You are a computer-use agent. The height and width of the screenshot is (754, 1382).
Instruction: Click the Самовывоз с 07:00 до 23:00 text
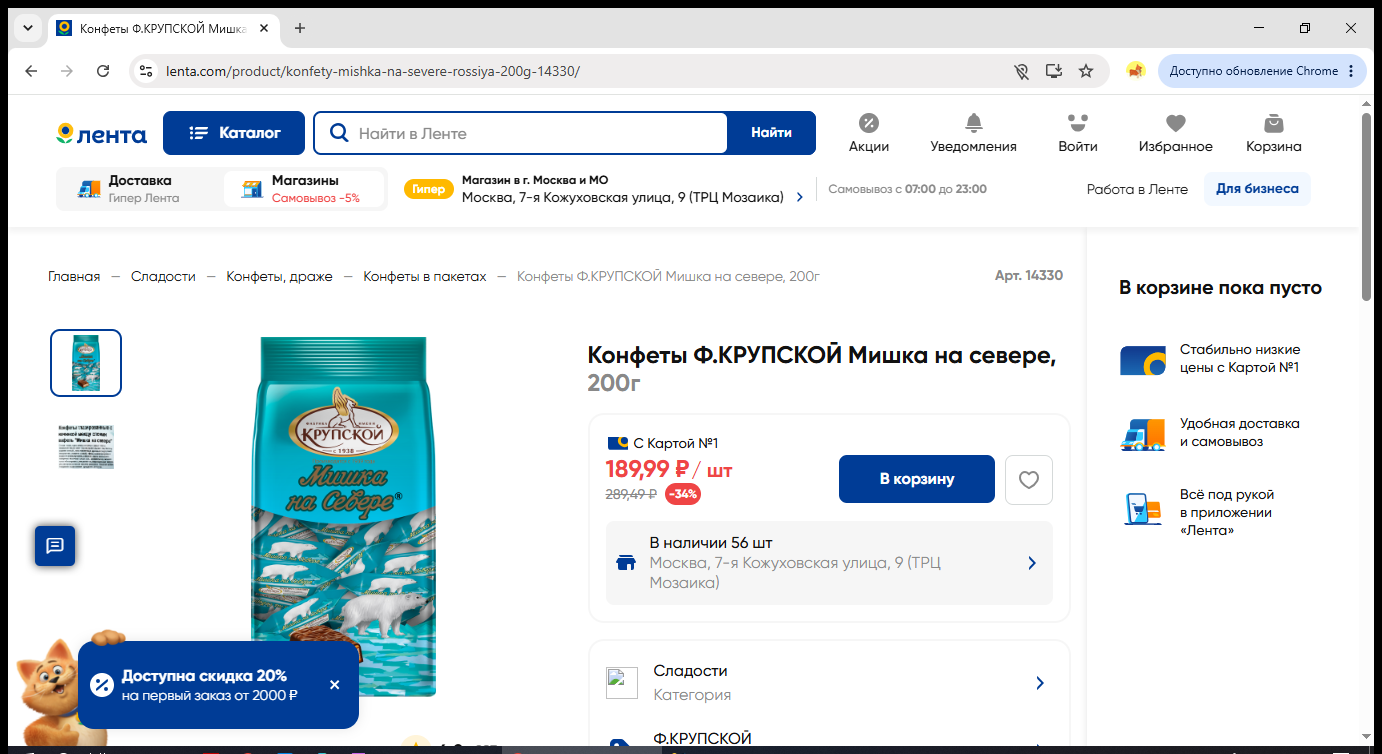(x=907, y=189)
